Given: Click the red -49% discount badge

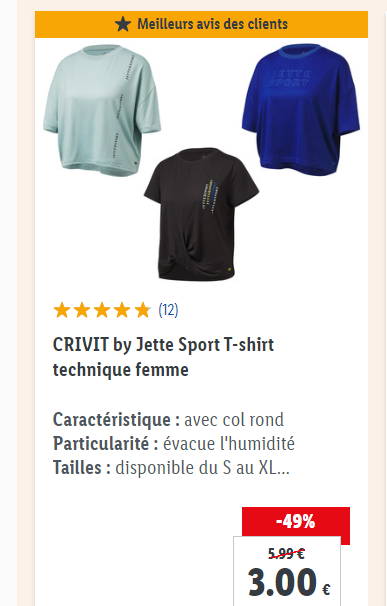Looking at the screenshot, I should (x=296, y=521).
